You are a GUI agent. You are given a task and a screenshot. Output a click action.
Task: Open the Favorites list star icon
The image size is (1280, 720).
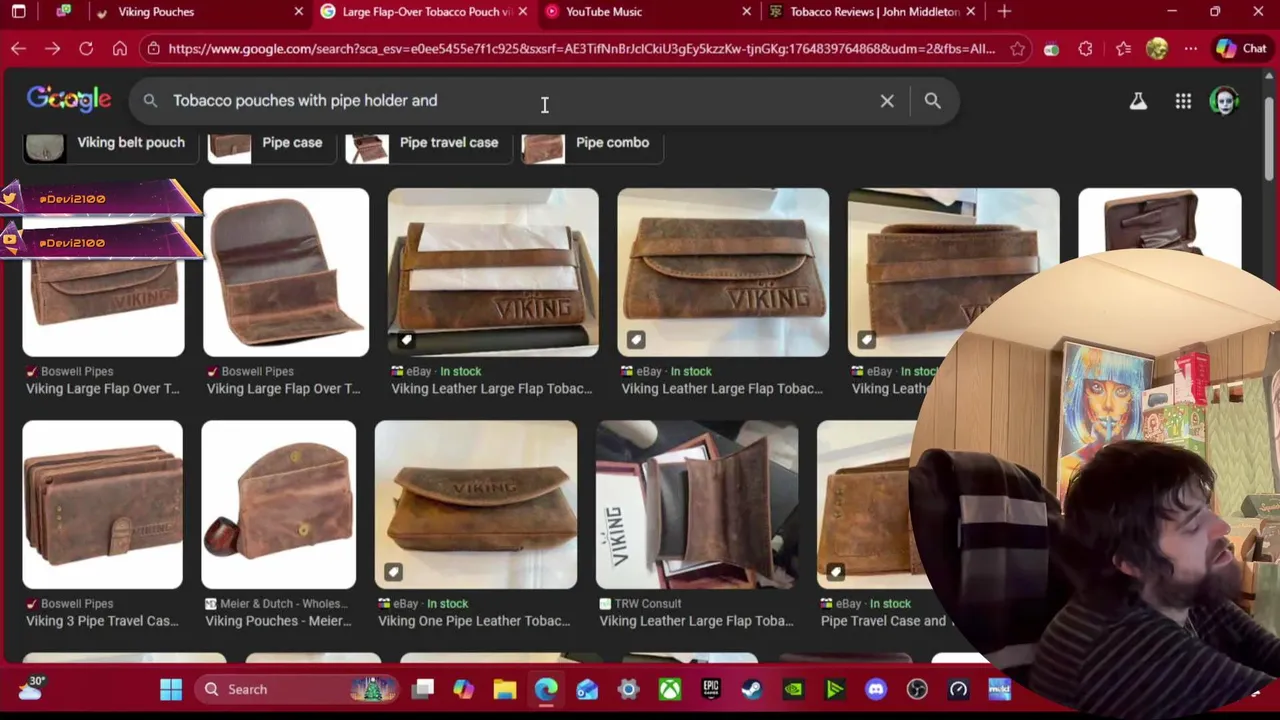pyautogui.click(x=1122, y=48)
